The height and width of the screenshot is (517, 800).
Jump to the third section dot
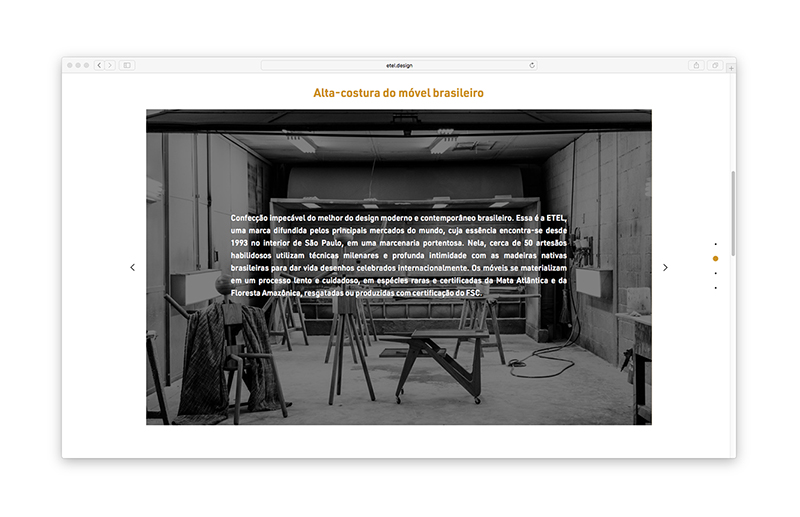[715, 274]
